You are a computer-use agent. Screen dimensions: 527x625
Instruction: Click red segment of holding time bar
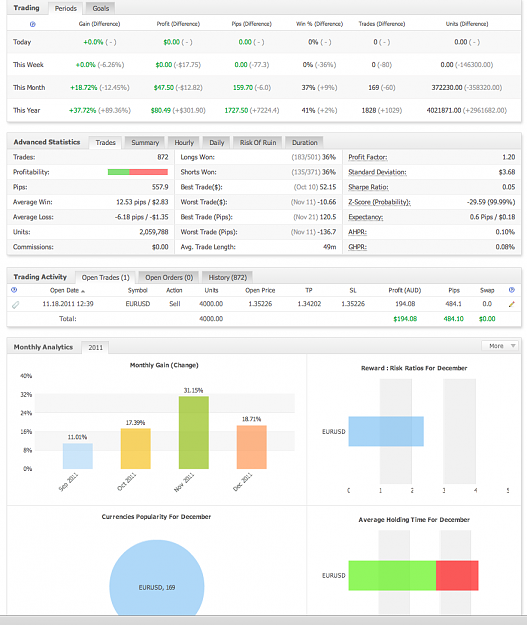pos(457,576)
